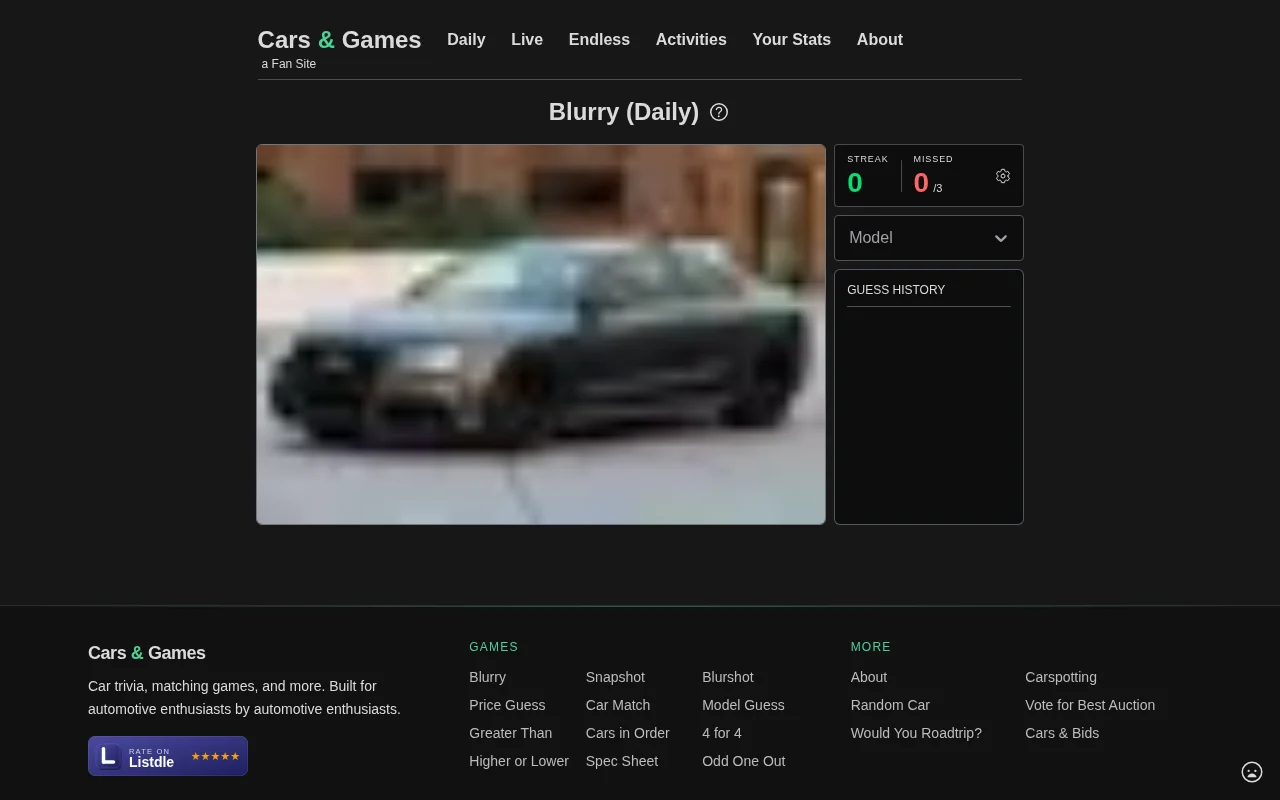Open the Carspotting link
The height and width of the screenshot is (800, 1280).
click(x=1061, y=677)
